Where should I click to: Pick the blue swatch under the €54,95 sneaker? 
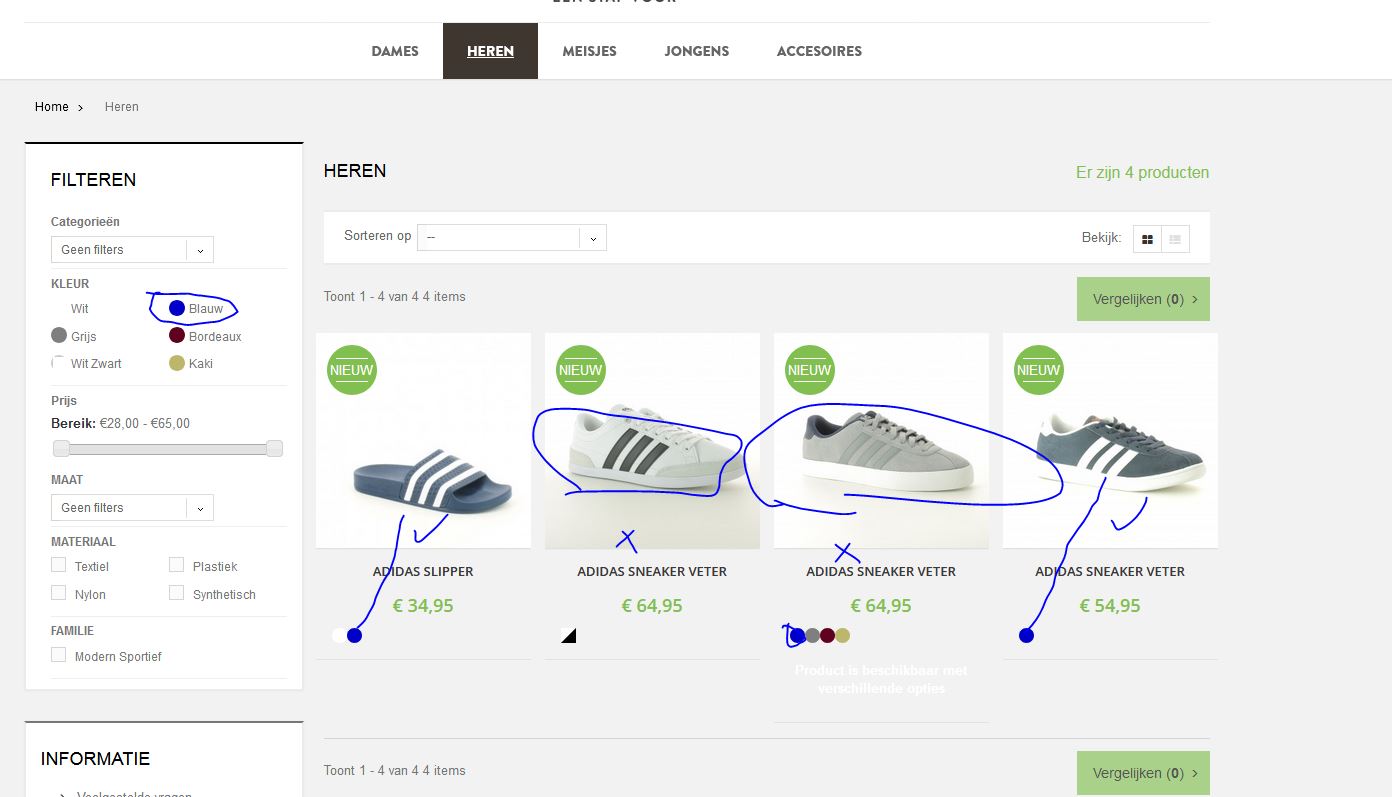(1026, 635)
